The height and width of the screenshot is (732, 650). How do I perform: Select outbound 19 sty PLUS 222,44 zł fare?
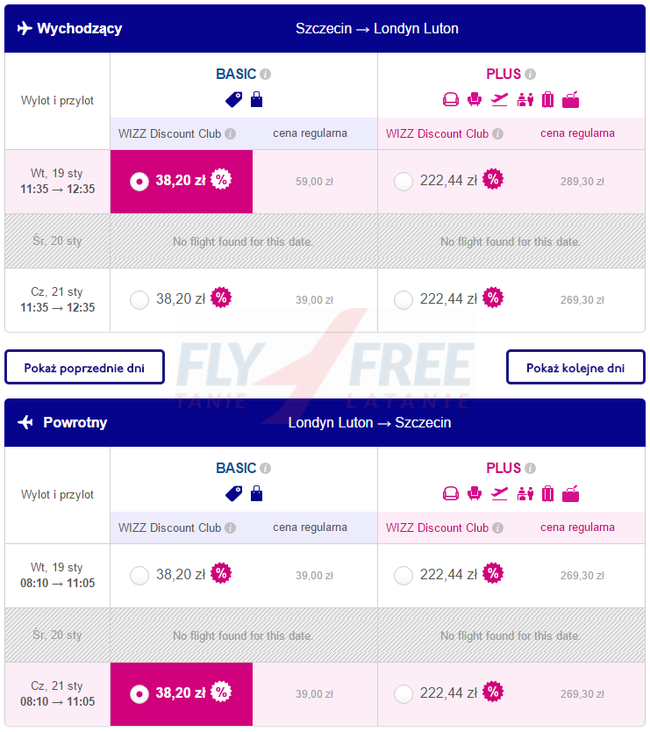[404, 181]
